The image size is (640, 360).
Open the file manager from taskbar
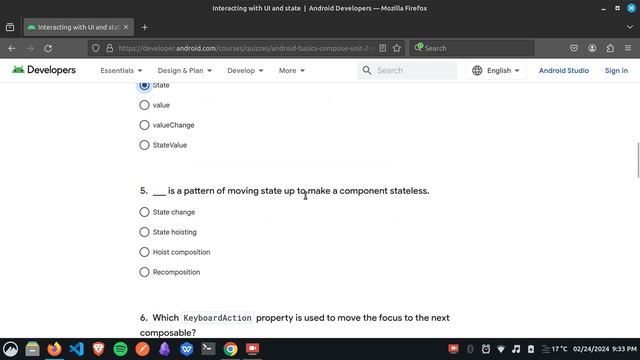(x=32, y=349)
